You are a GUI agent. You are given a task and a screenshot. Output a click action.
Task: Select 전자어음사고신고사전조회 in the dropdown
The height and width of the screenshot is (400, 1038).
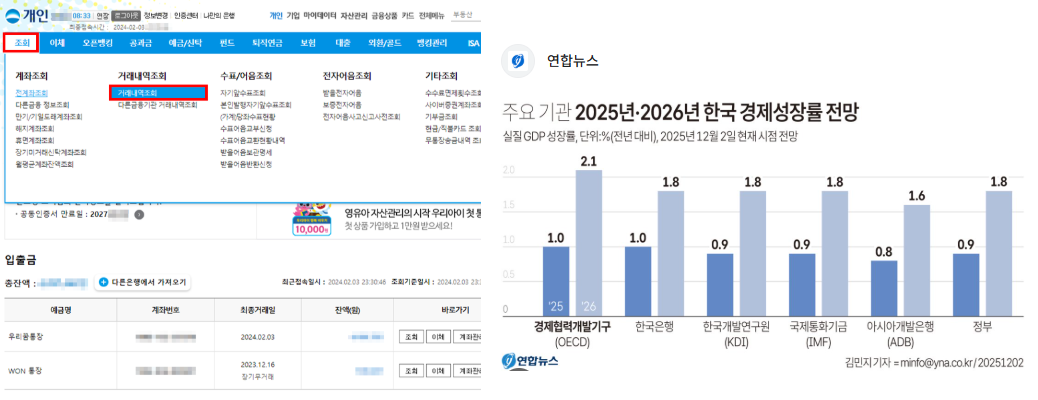pyautogui.click(x=361, y=117)
